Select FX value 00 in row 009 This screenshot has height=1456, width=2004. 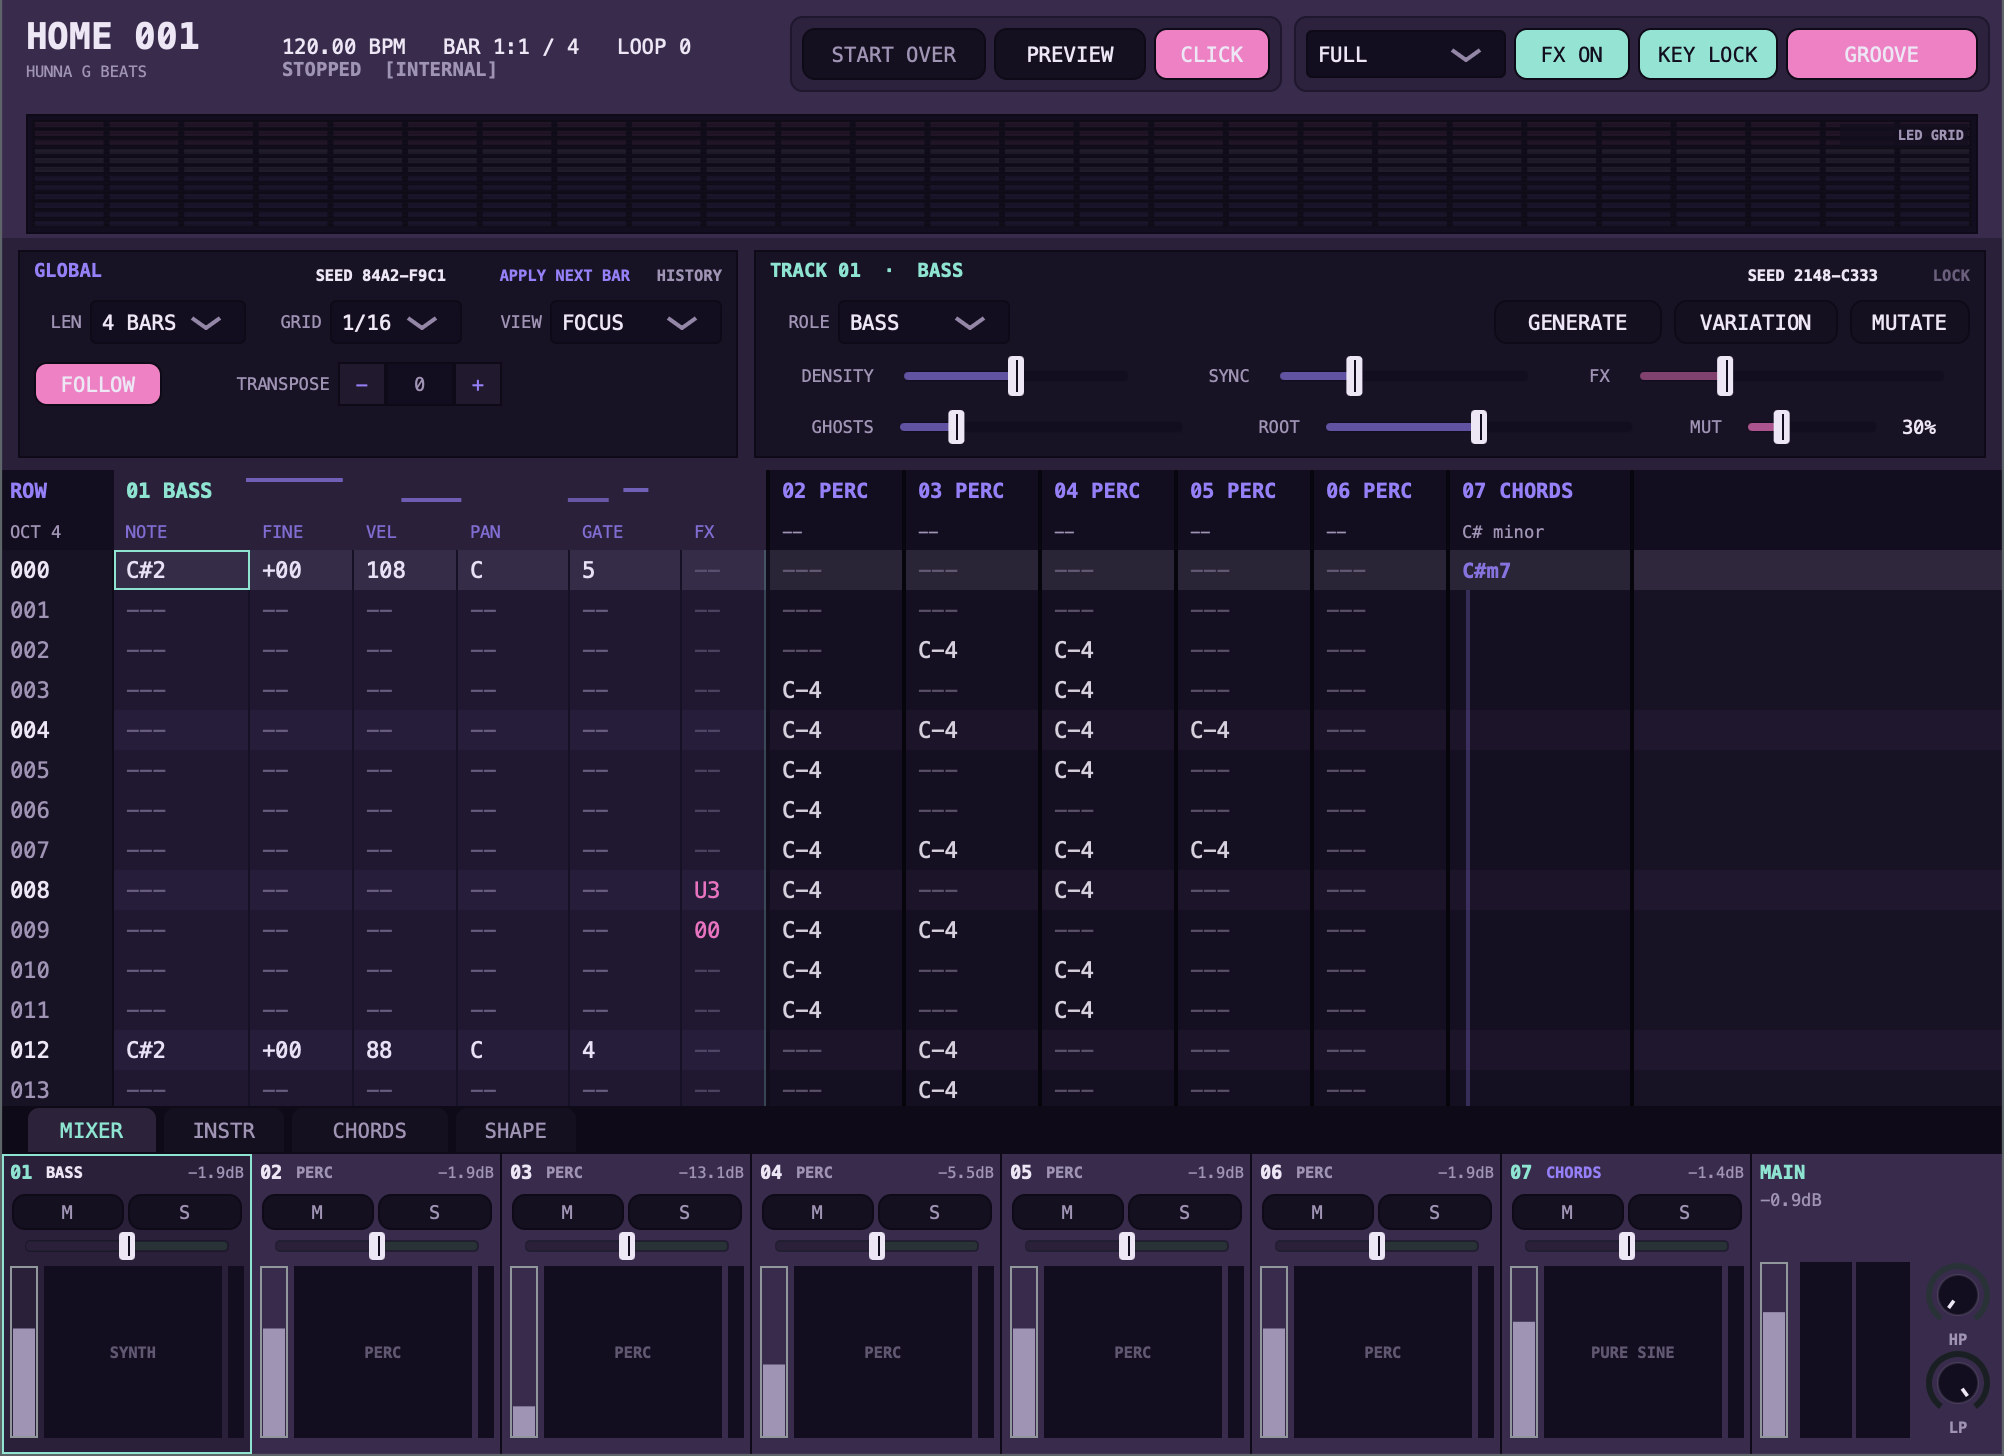tap(723, 930)
